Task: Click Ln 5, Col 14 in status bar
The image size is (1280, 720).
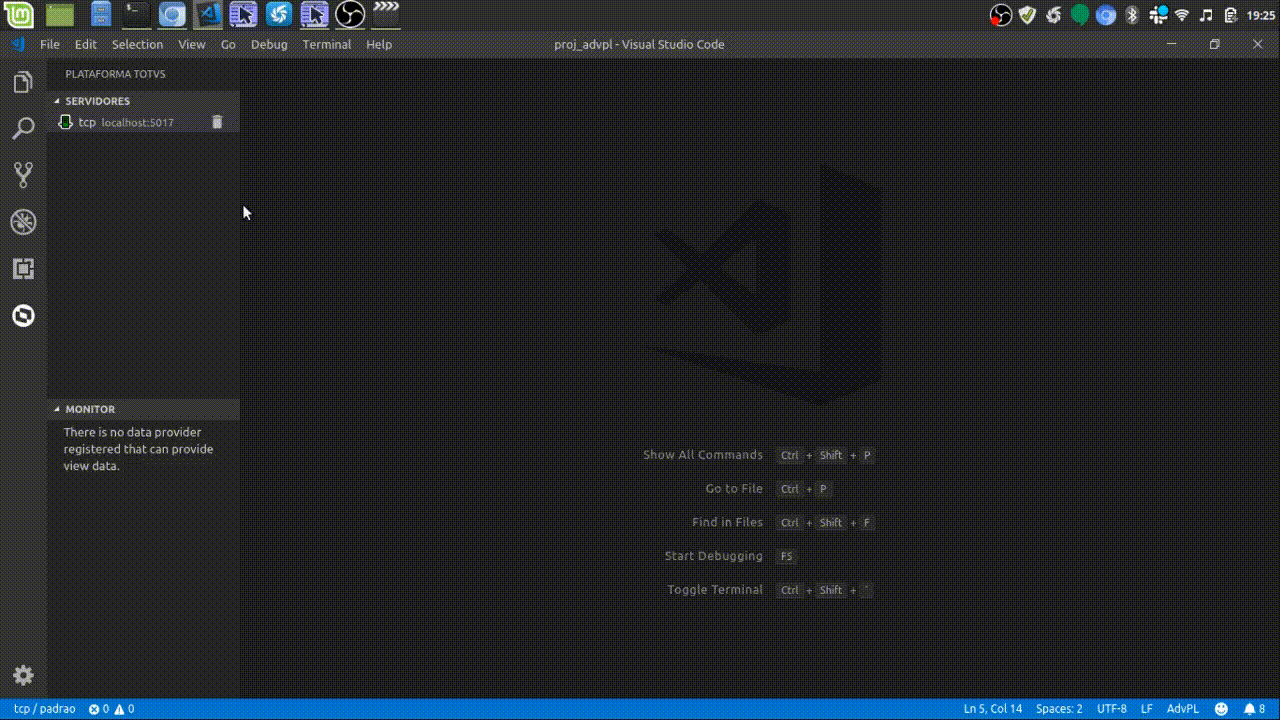Action: pyautogui.click(x=993, y=709)
